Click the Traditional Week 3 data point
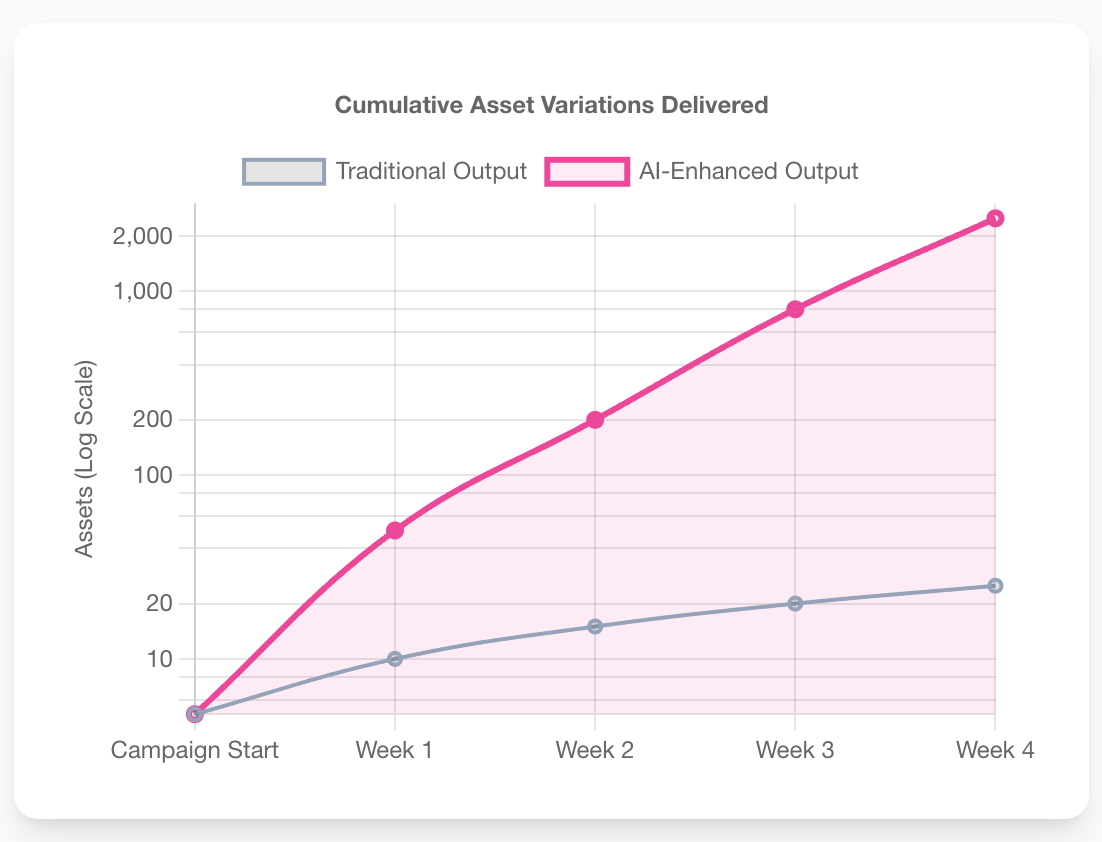 [x=795, y=604]
